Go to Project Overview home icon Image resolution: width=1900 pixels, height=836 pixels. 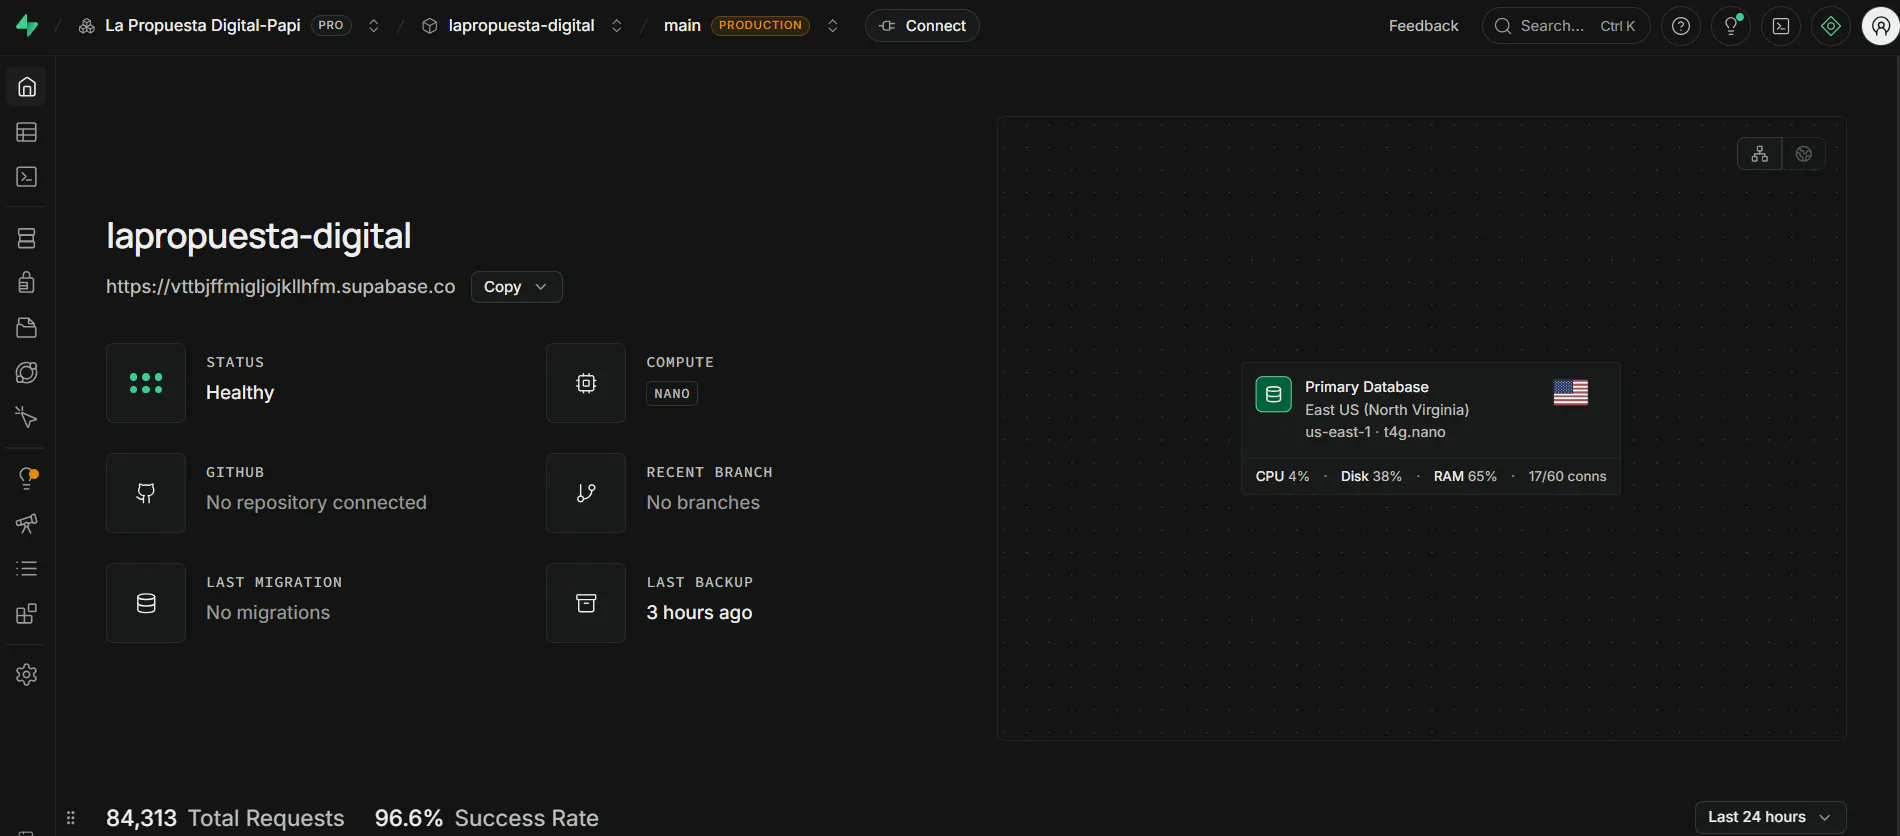click(x=27, y=87)
